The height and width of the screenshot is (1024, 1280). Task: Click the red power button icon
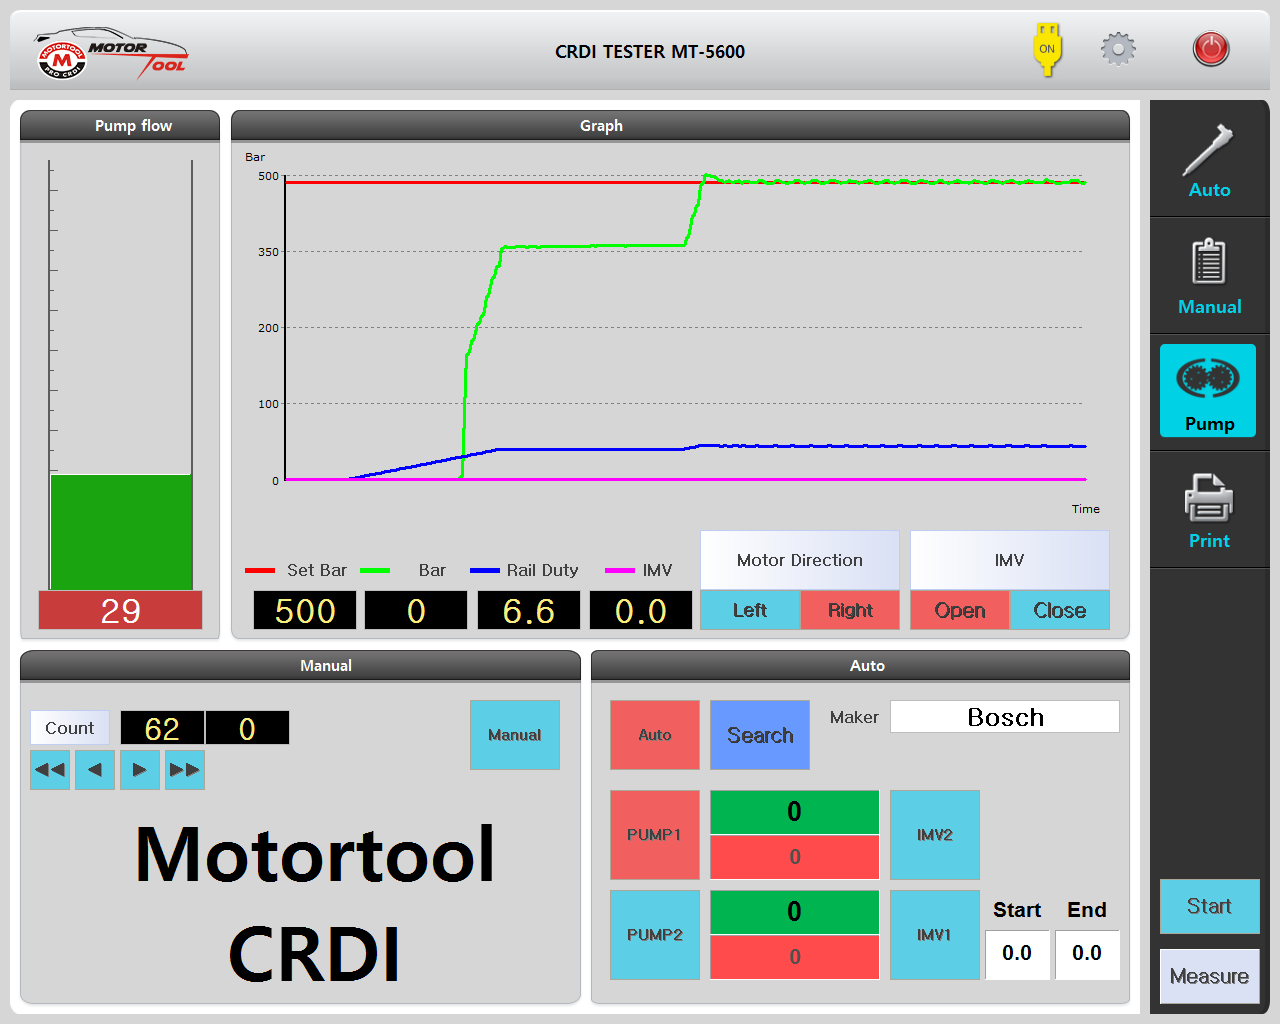(1210, 49)
